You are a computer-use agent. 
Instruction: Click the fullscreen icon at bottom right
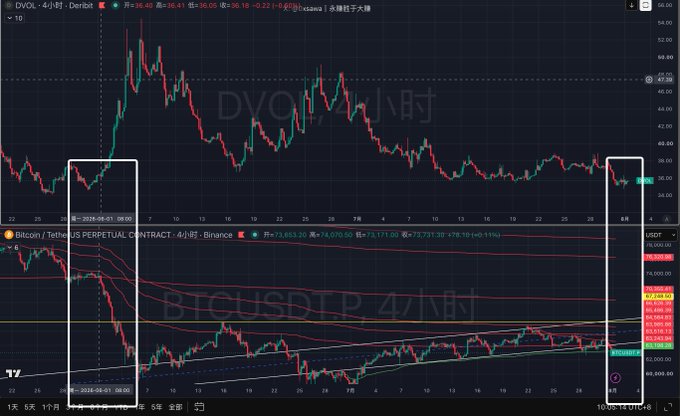pyautogui.click(x=668, y=407)
